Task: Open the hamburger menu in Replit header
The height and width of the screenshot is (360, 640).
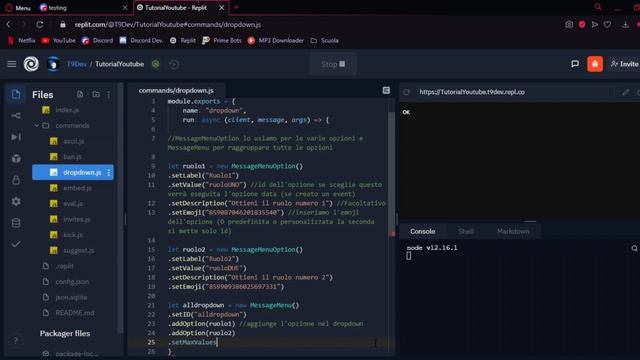Action: click(x=11, y=64)
